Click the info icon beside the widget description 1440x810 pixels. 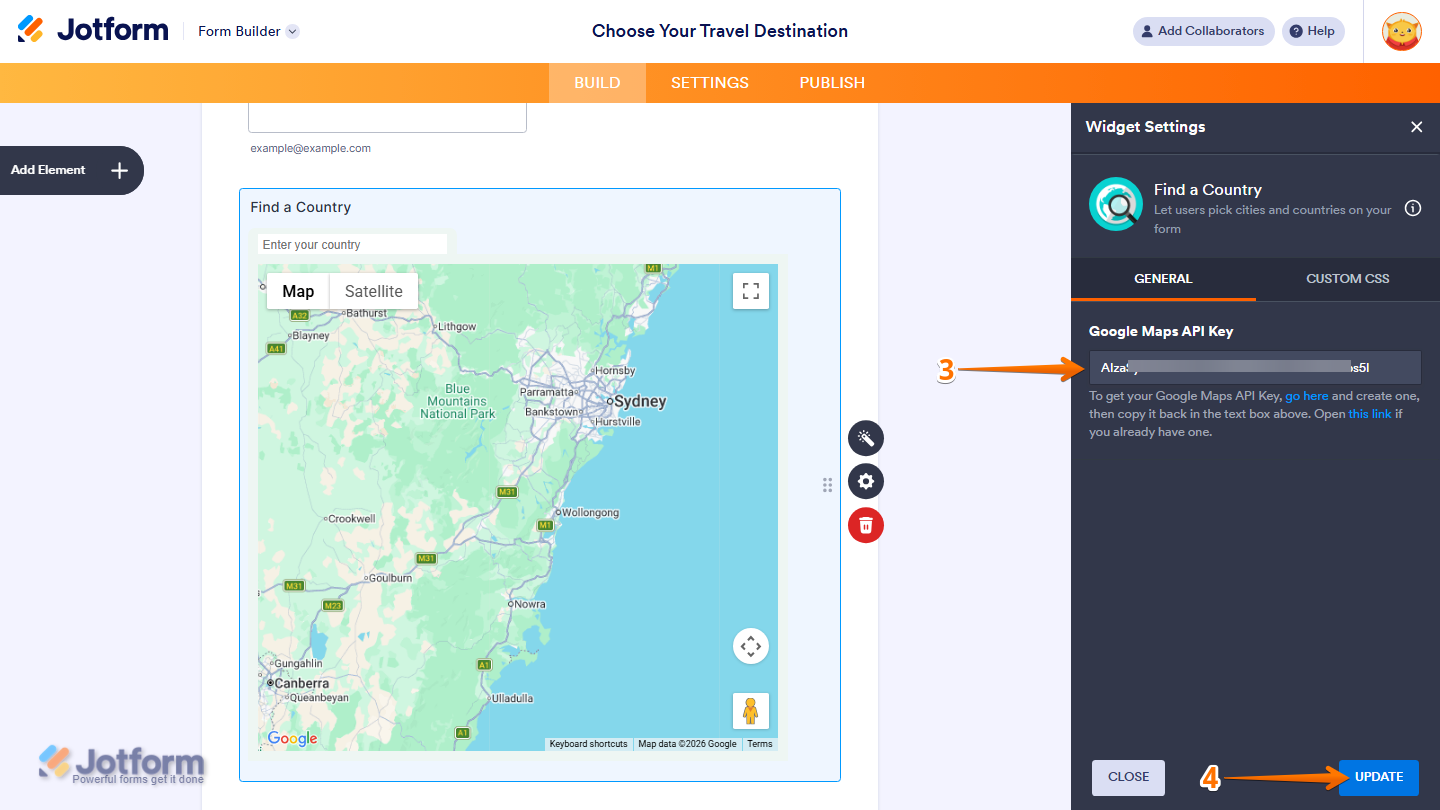[x=1413, y=208]
